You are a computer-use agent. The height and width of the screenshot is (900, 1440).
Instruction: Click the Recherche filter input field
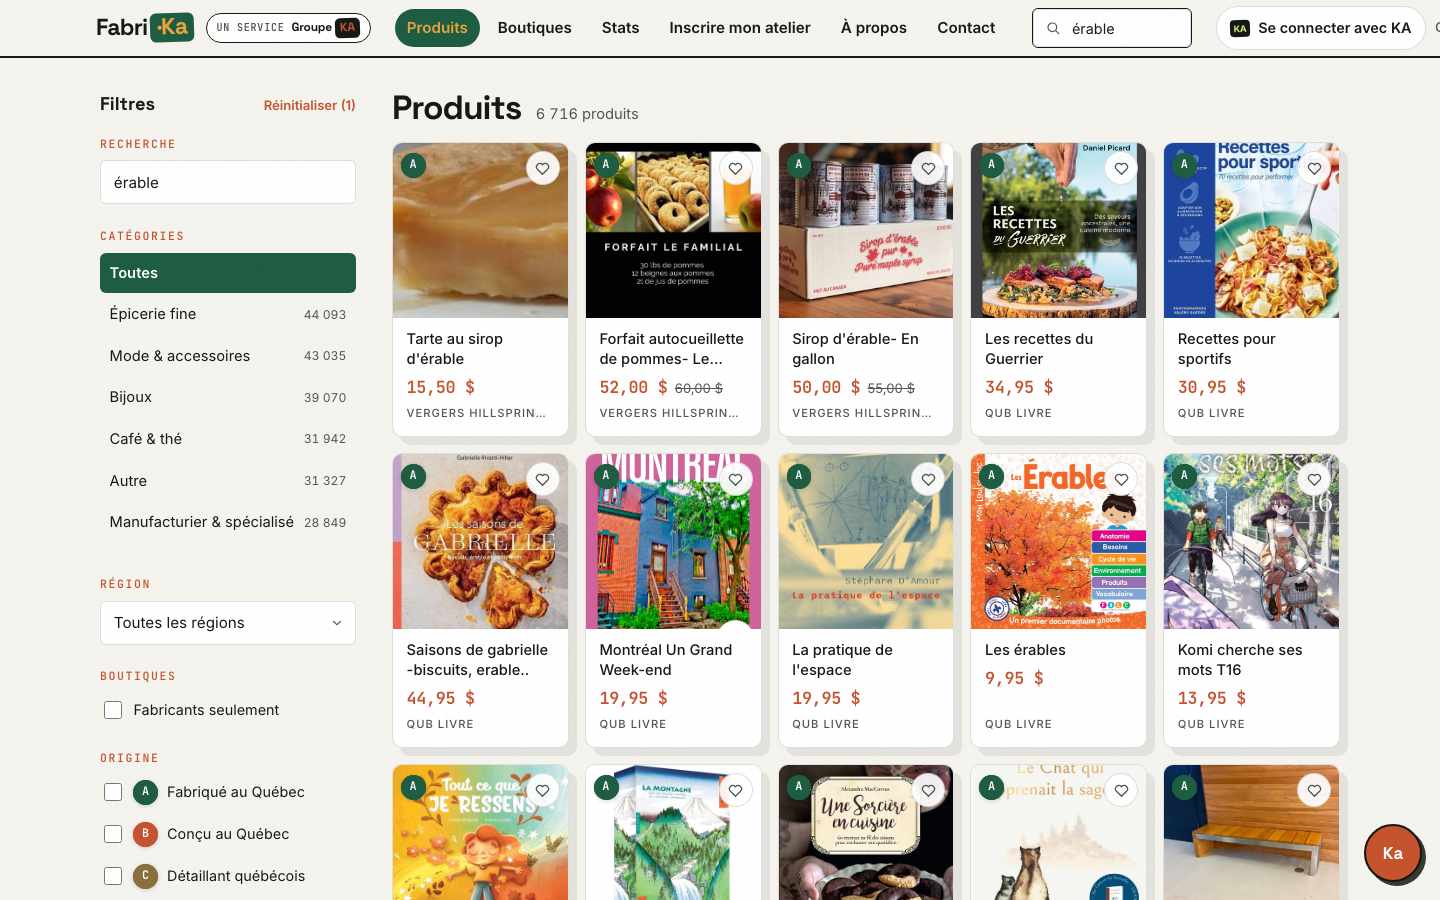(228, 182)
